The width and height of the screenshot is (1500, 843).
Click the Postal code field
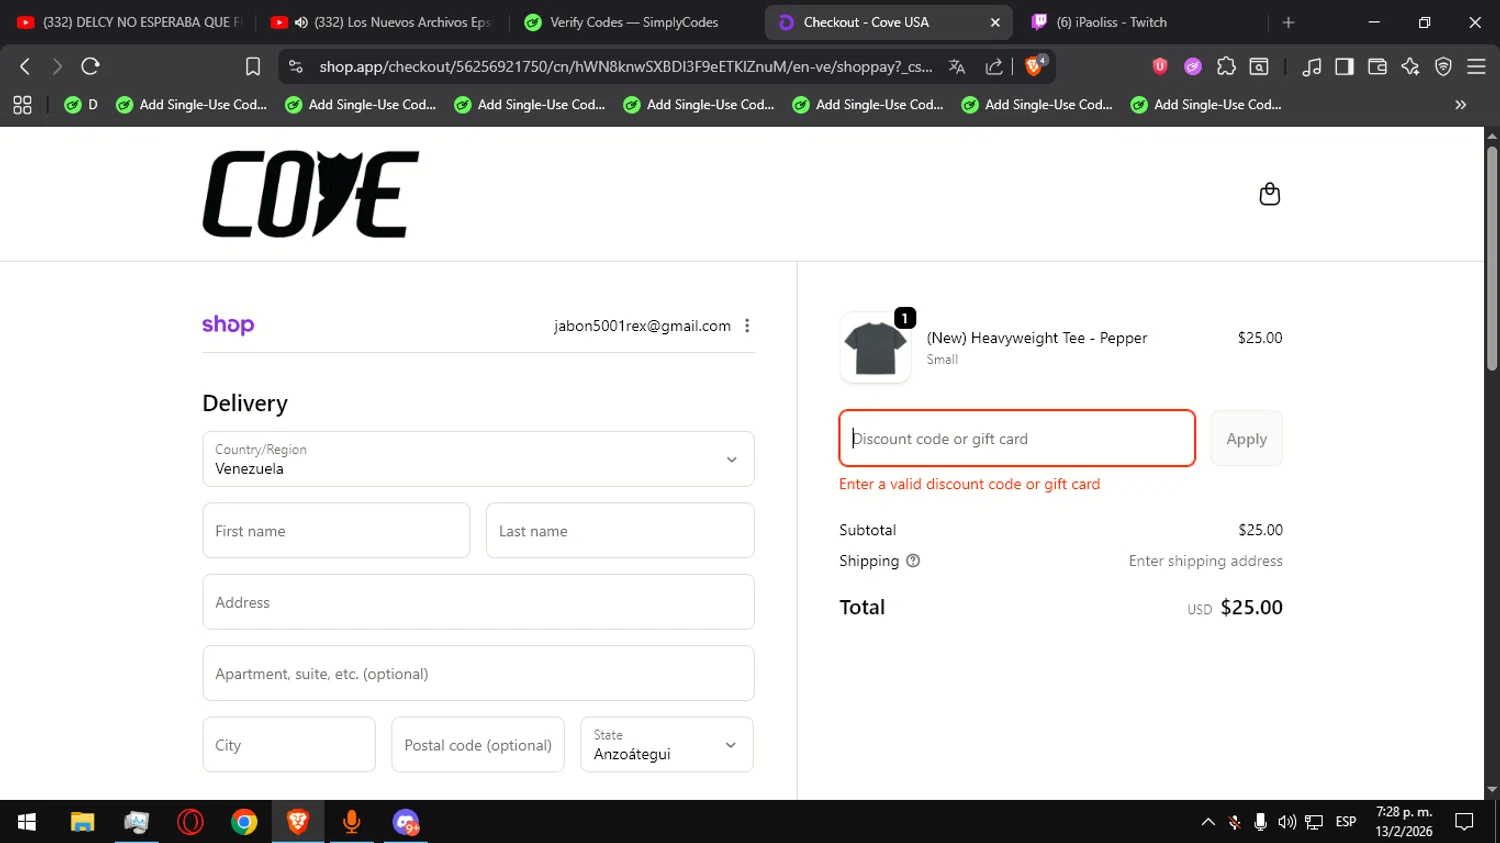[x=478, y=745]
